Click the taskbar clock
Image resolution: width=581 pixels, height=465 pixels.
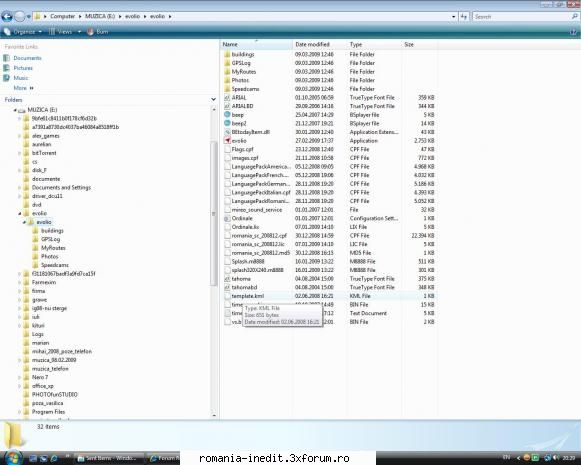pos(569,458)
